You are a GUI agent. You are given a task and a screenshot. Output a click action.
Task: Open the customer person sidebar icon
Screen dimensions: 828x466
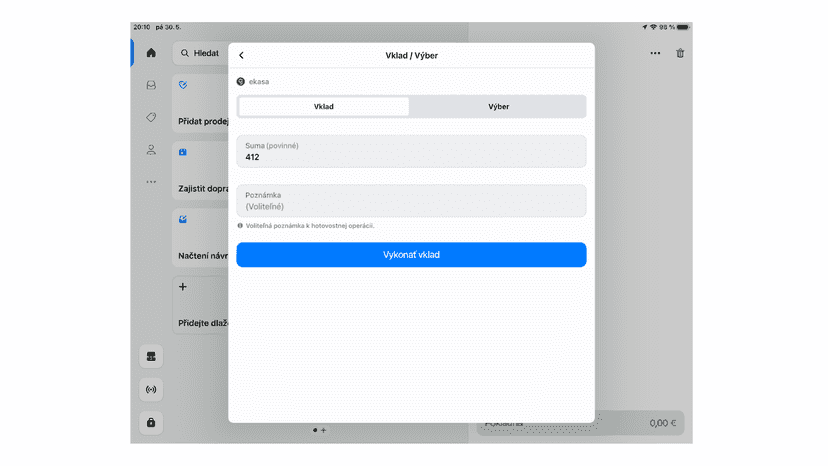151,150
